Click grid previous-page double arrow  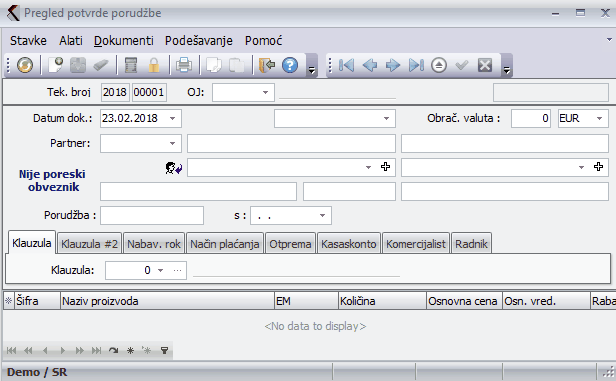(x=28, y=350)
